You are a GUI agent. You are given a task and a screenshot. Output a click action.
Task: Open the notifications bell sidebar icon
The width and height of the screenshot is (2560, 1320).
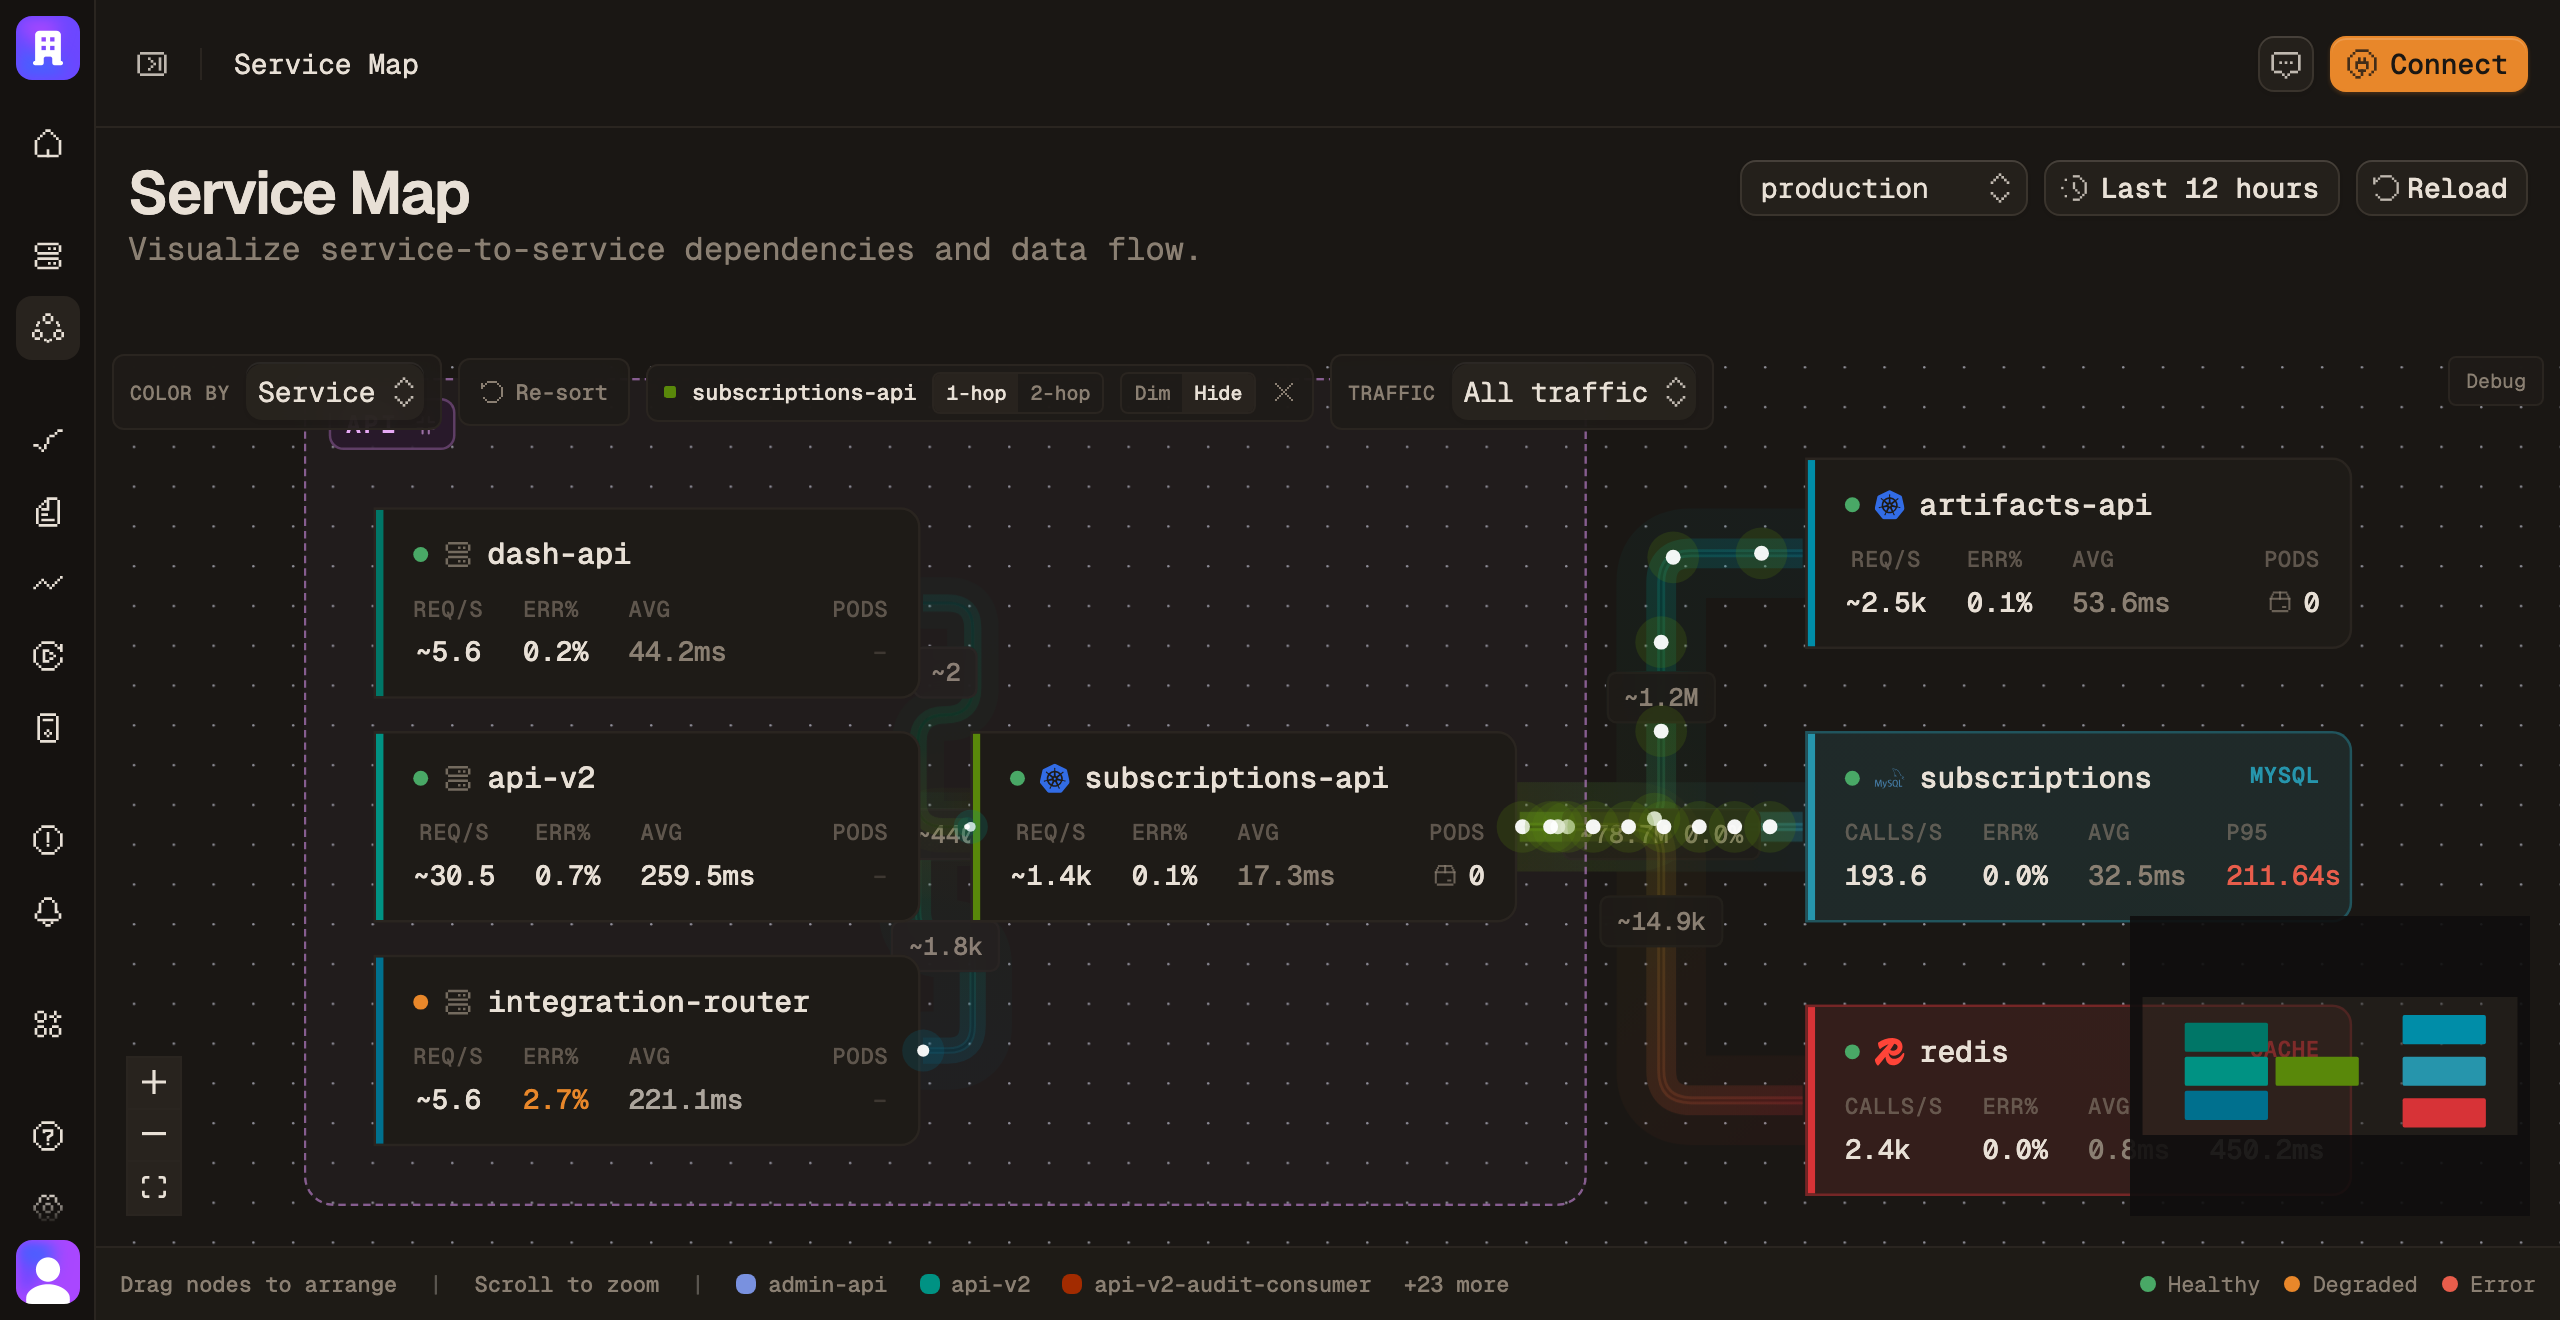pos(48,912)
